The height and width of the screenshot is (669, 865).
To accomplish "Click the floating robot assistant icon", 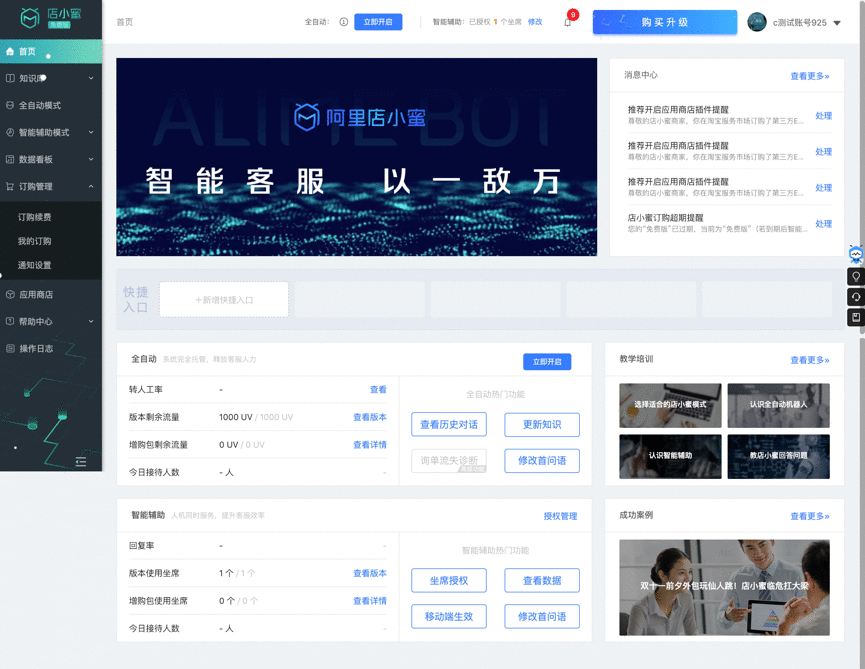I will [x=856, y=254].
